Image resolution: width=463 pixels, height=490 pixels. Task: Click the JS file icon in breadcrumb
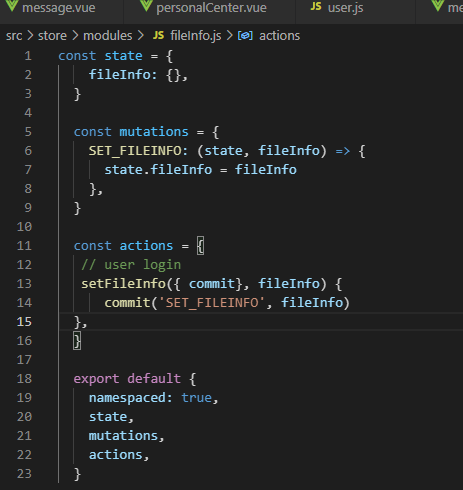[x=158, y=35]
